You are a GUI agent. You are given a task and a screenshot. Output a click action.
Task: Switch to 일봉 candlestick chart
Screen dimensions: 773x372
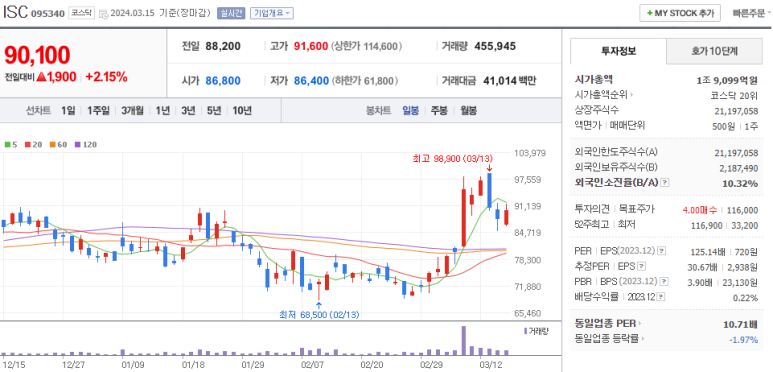pos(411,110)
